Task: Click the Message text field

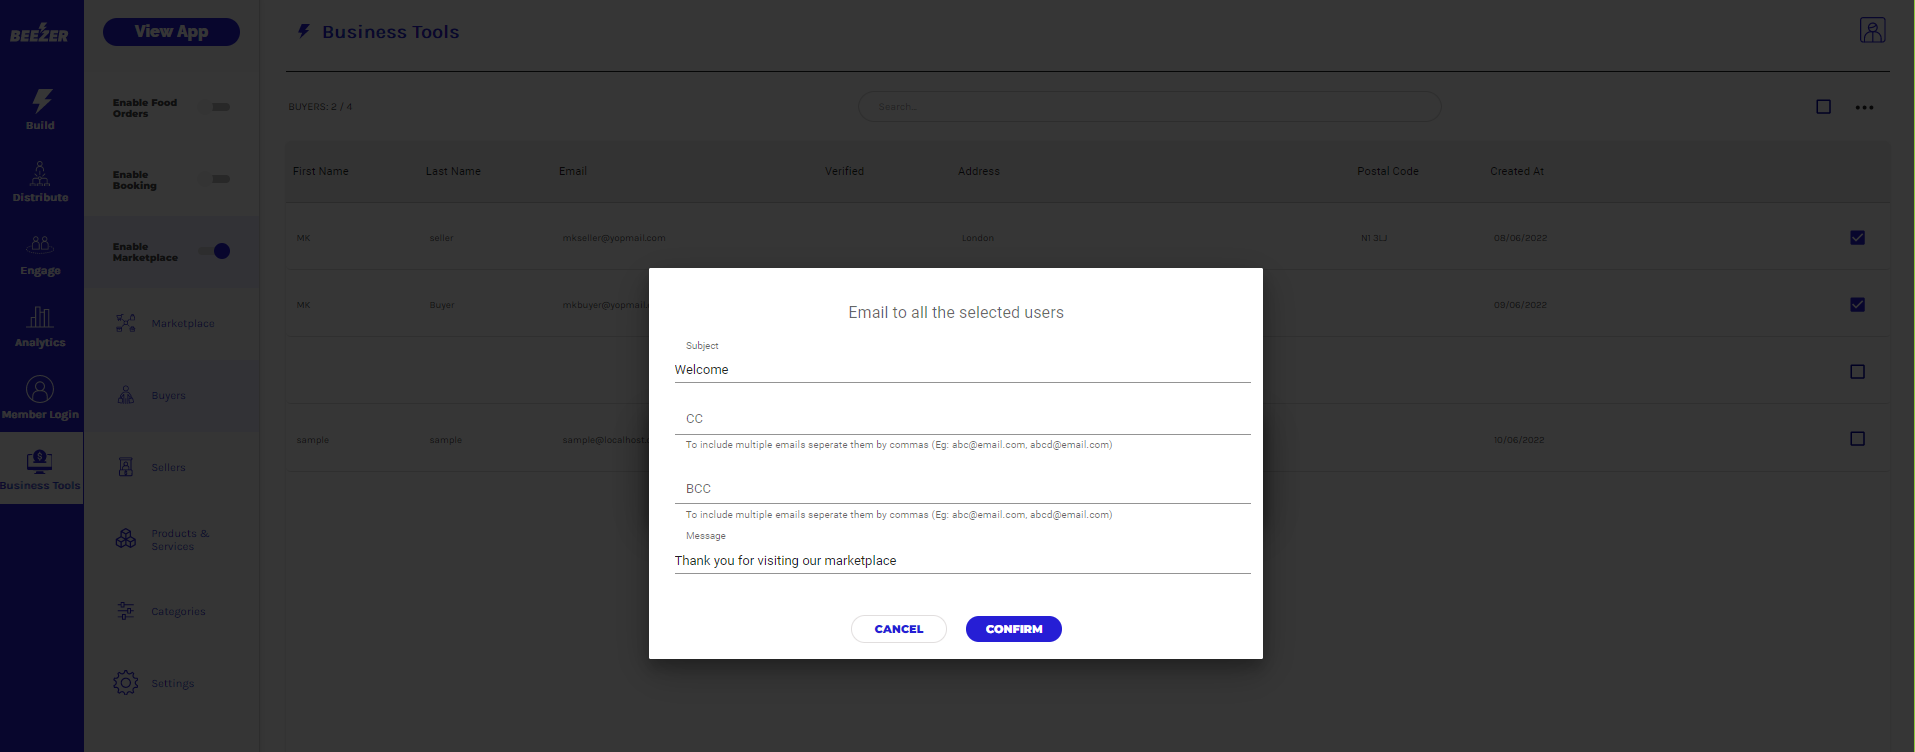Action: [962, 561]
